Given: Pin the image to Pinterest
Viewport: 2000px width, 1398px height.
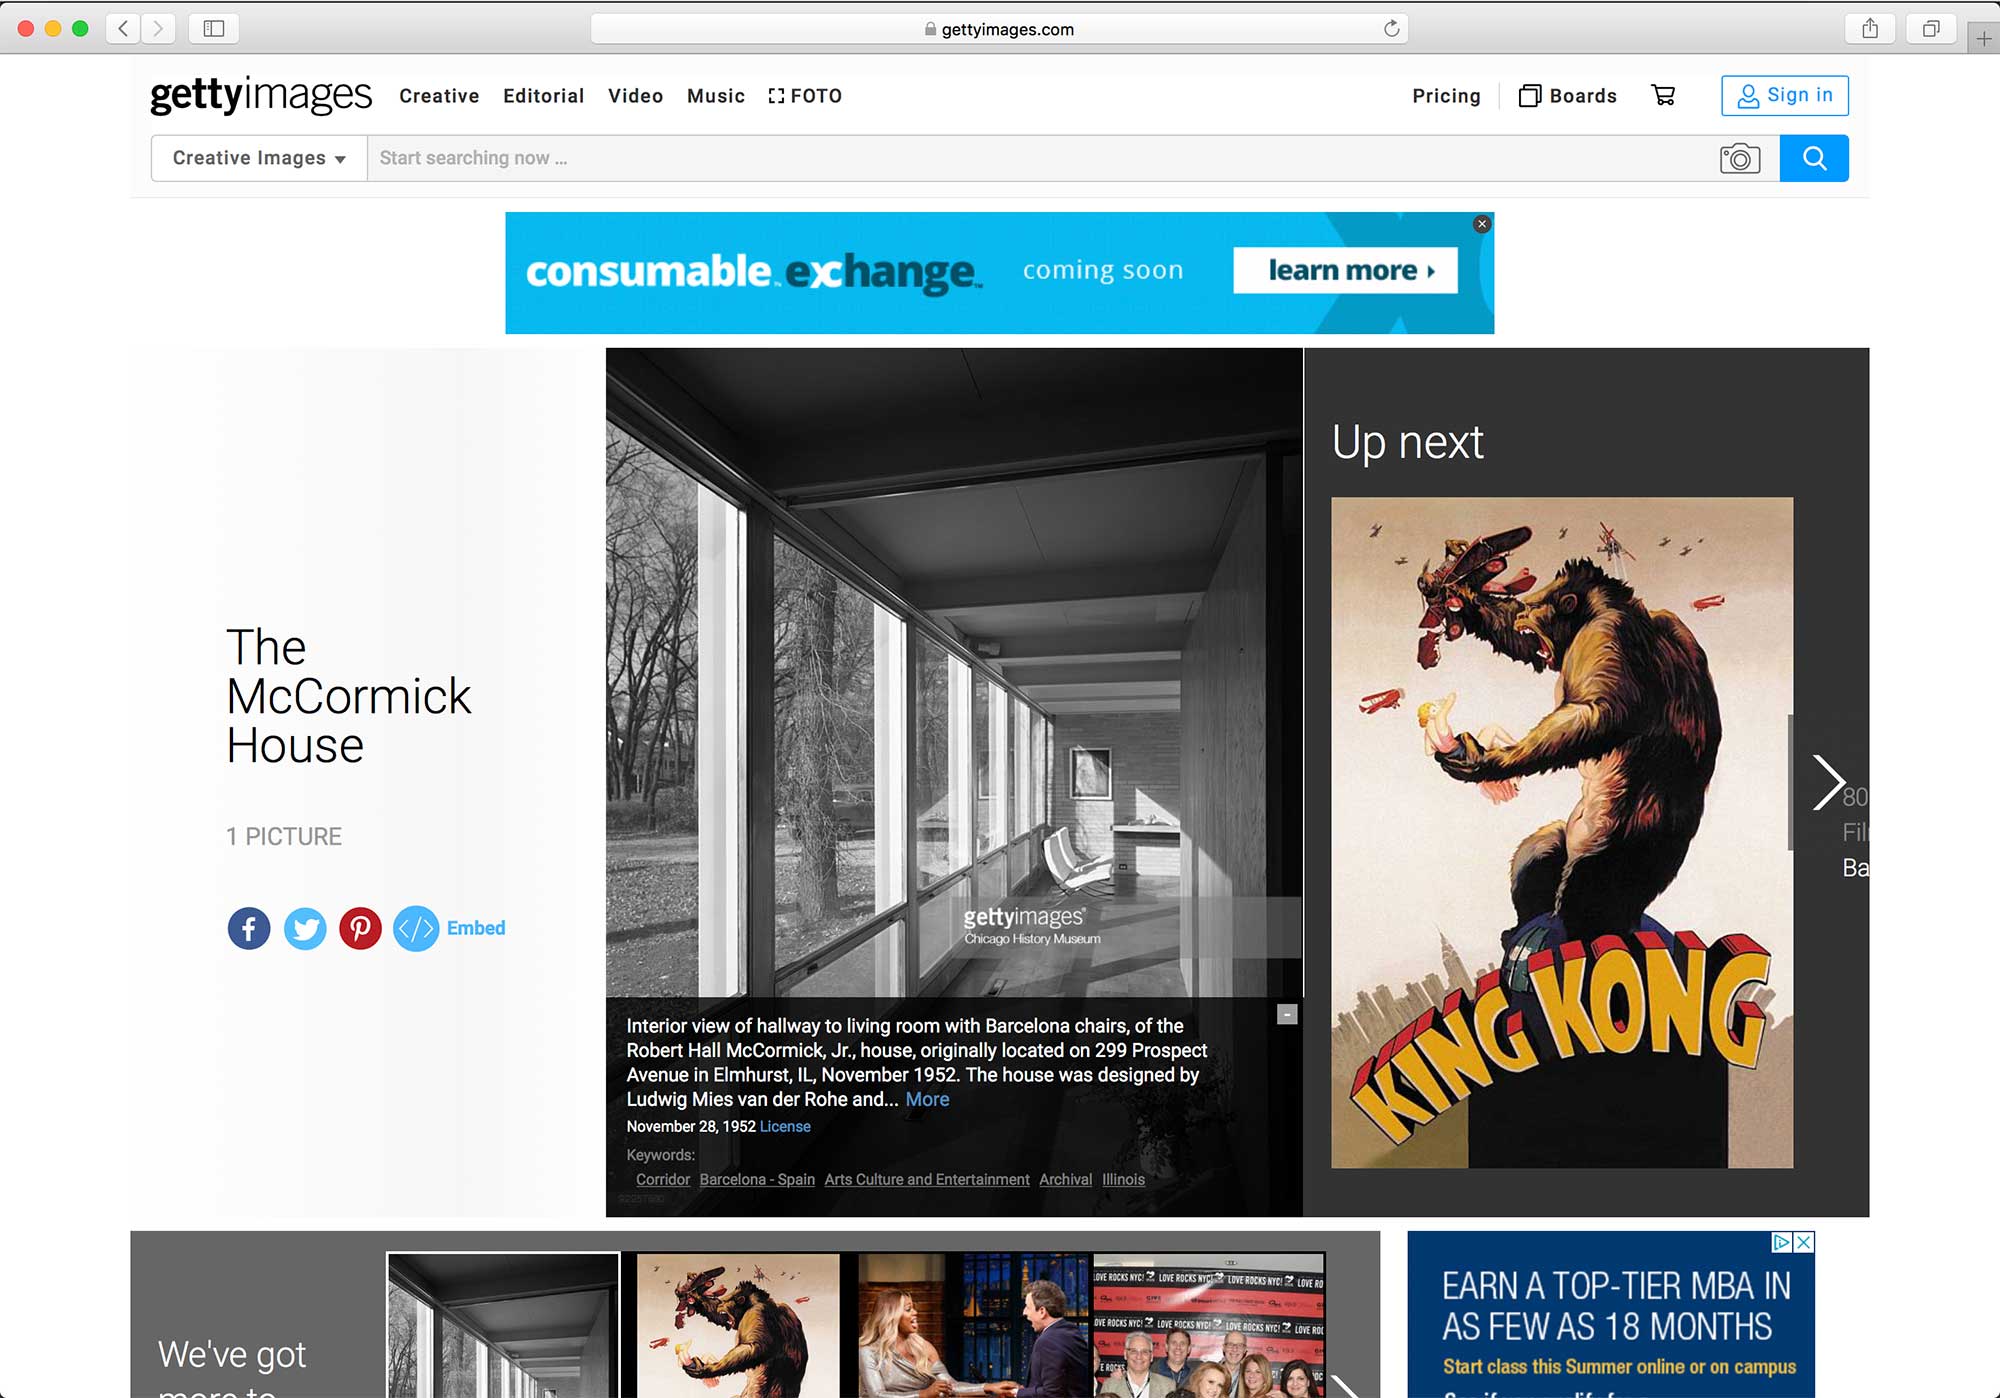Looking at the screenshot, I should click(360, 928).
